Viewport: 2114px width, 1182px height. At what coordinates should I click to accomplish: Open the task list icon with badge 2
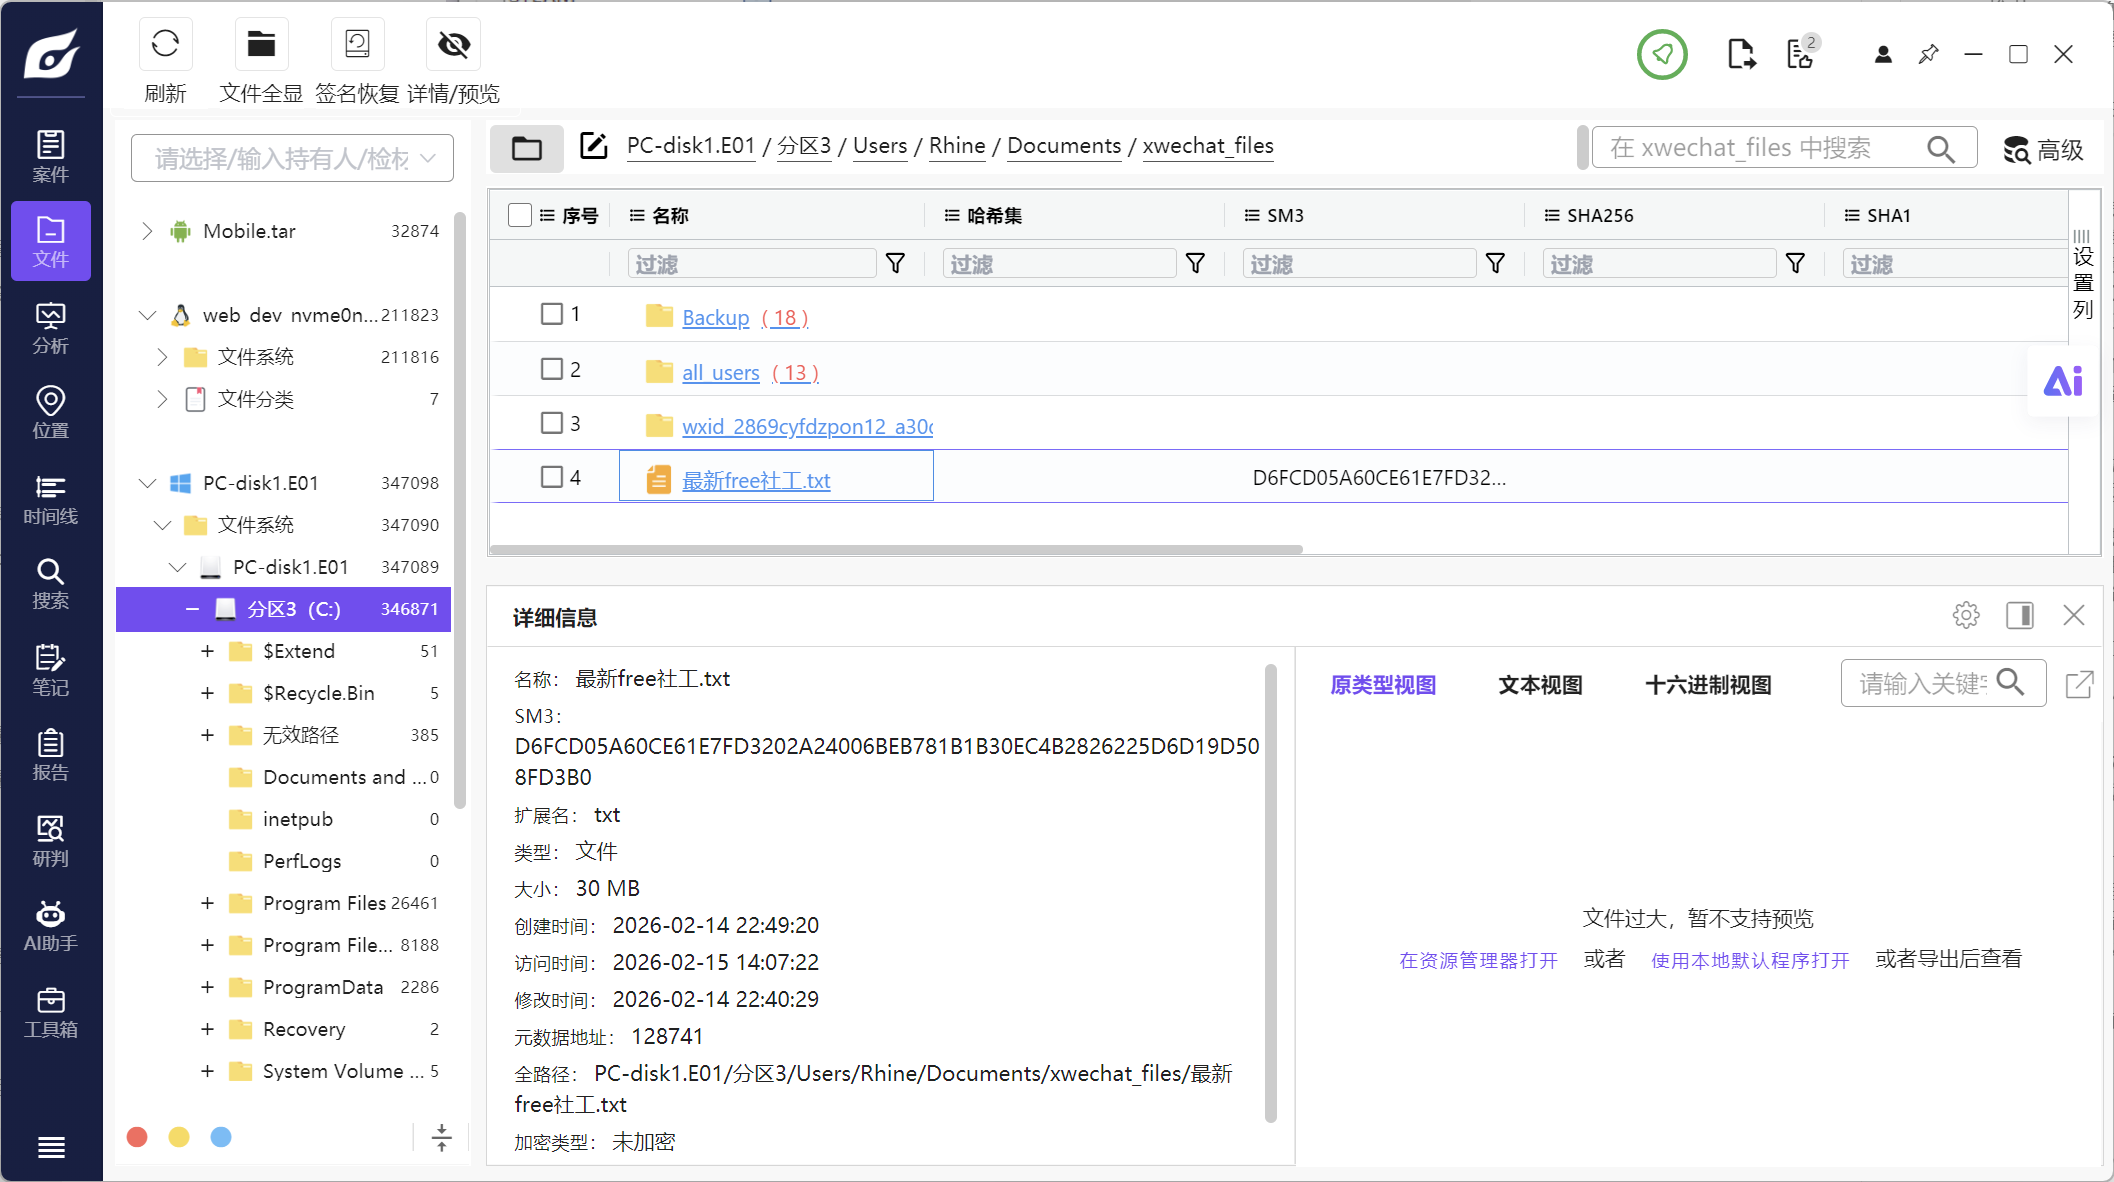1802,54
